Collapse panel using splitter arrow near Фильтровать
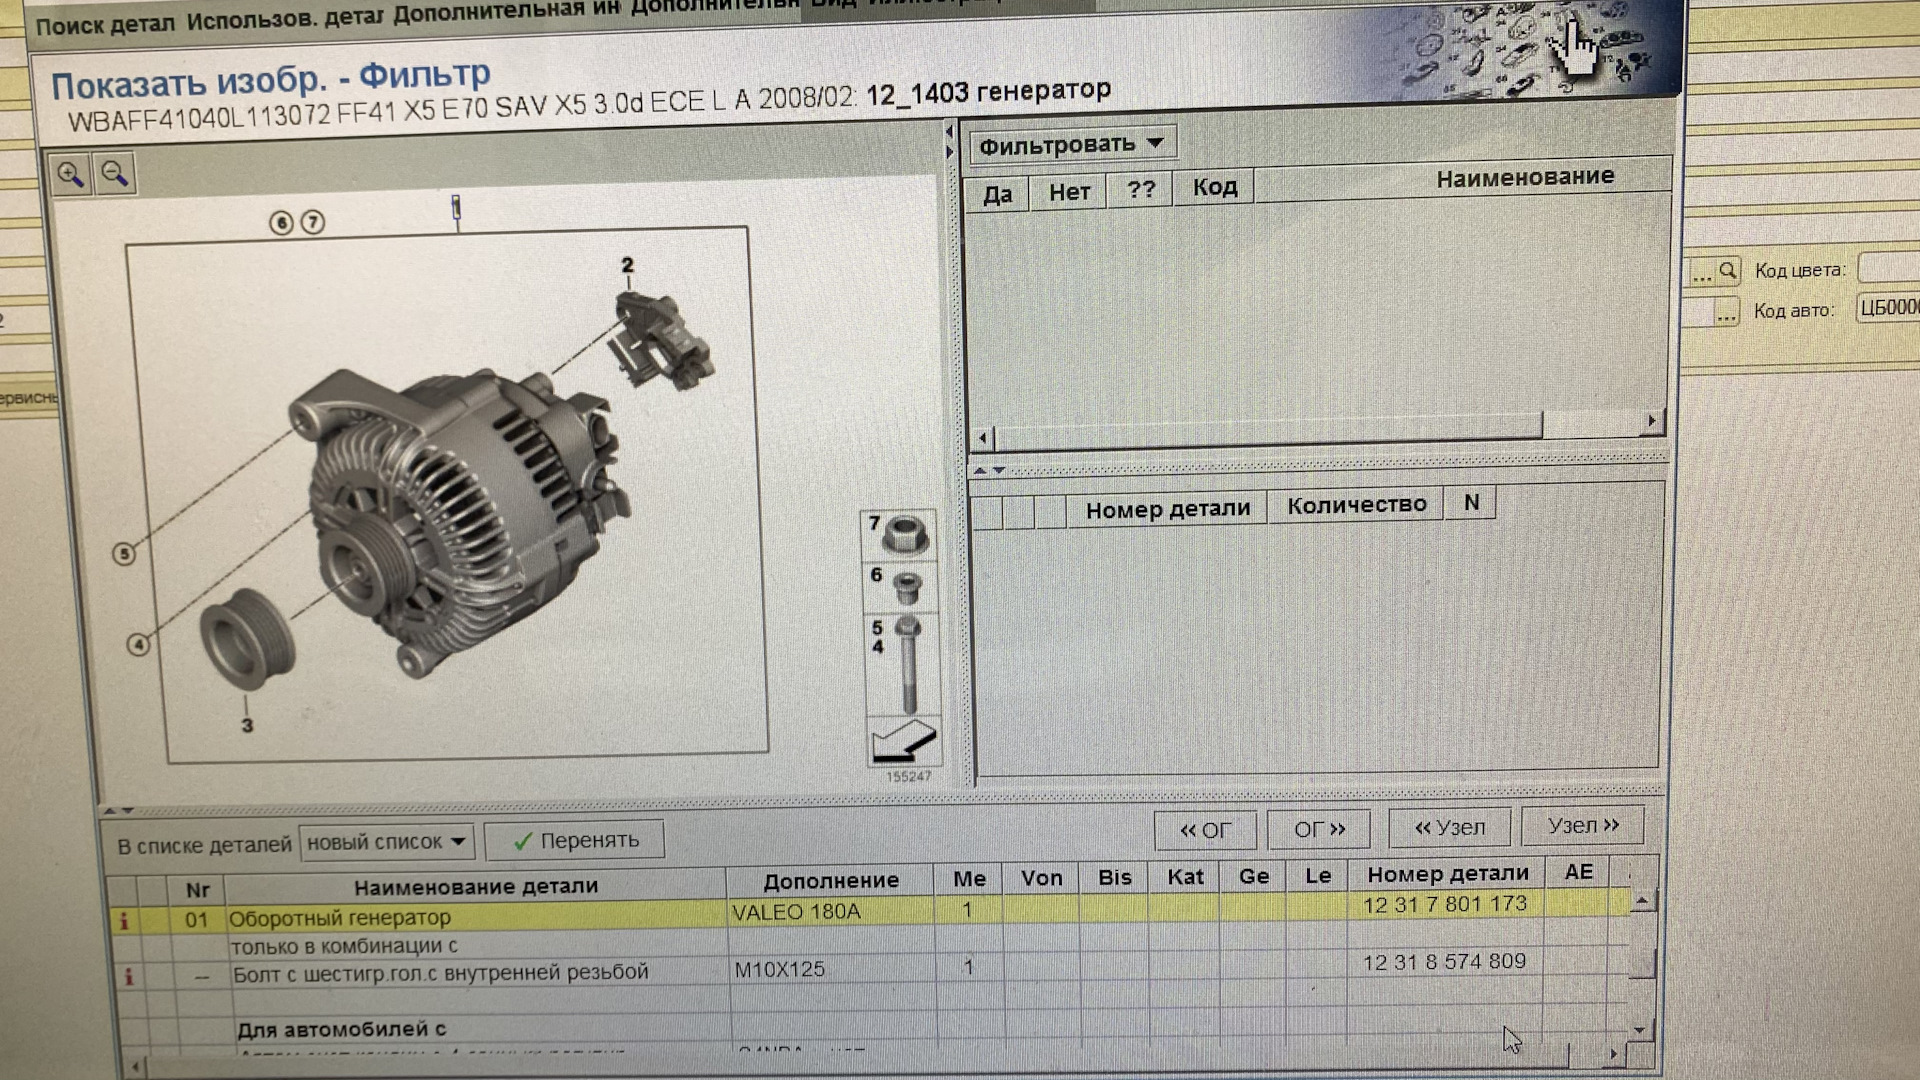 point(949,133)
